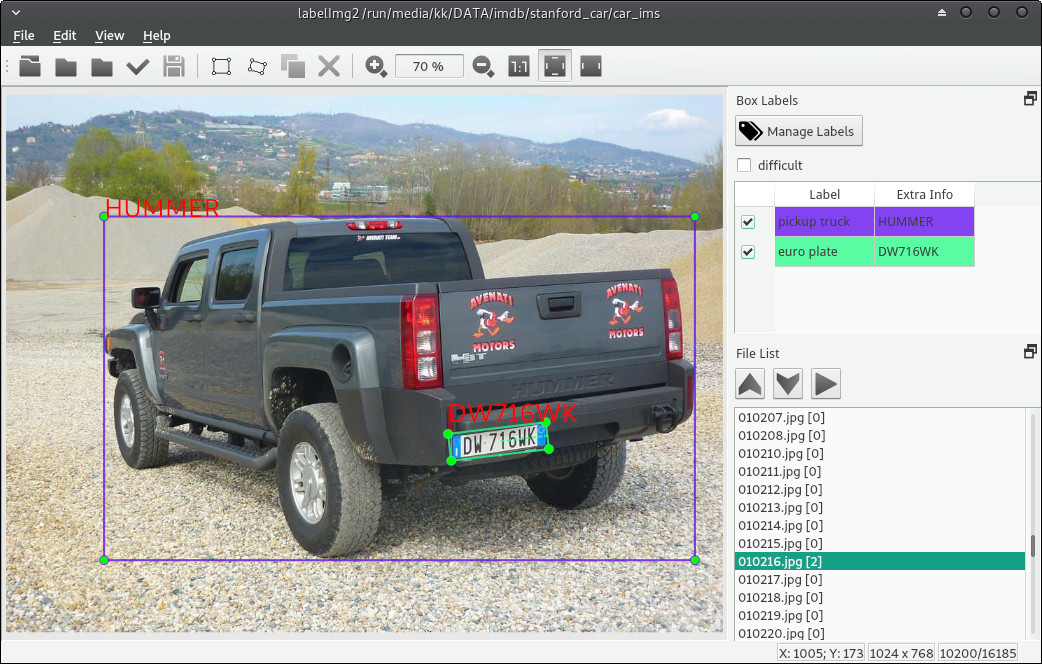Open the Edit menu
The width and height of the screenshot is (1042, 664).
(x=64, y=35)
